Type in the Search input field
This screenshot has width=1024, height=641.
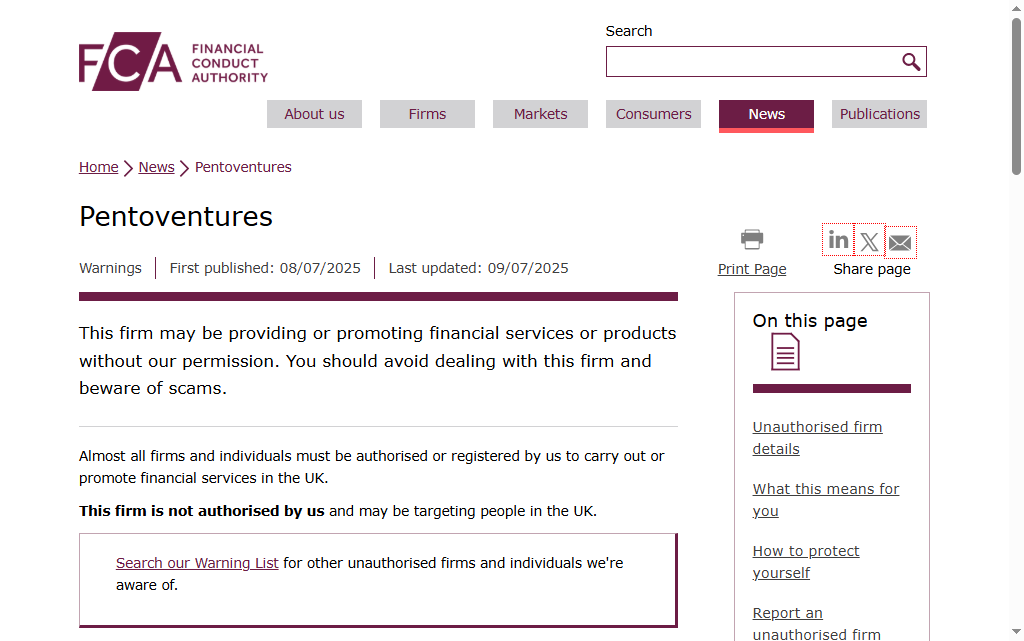coord(752,62)
